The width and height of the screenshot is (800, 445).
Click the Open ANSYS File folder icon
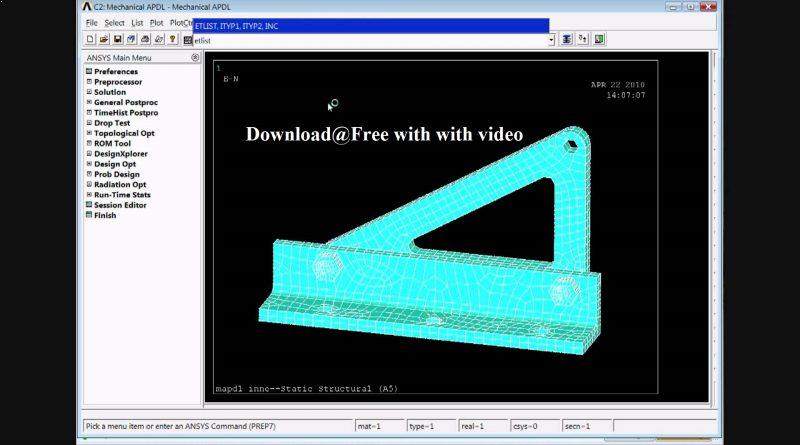point(104,39)
